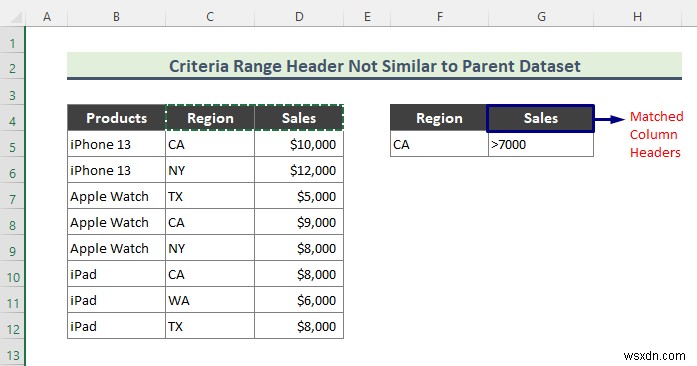Screen dimensions: 697x366
Task: Click the criteria 'Region' header in column F
Action: (439, 118)
